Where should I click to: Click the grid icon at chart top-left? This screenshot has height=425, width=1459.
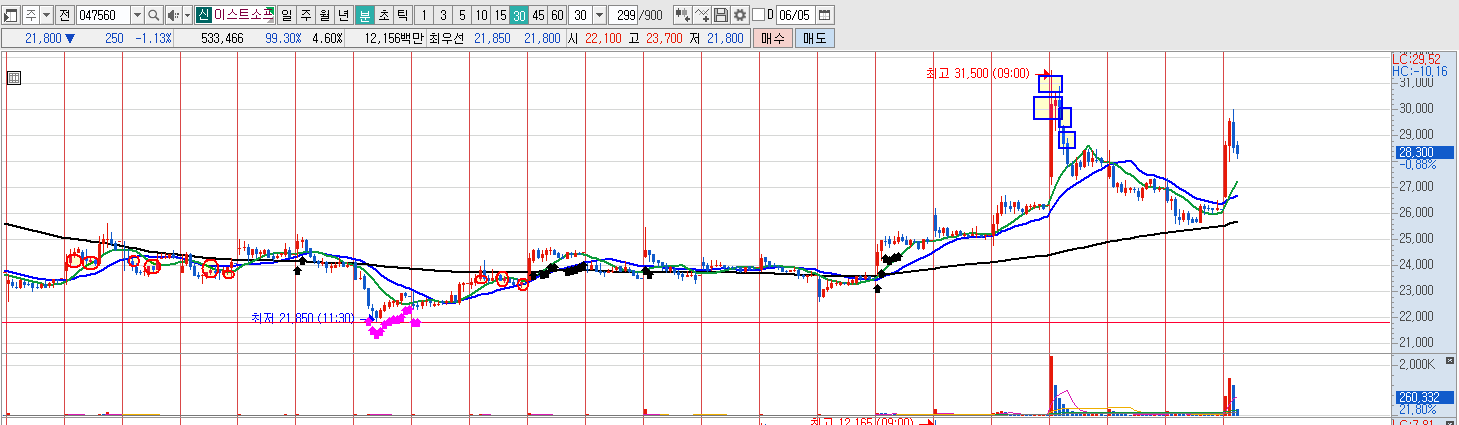click(x=14, y=77)
